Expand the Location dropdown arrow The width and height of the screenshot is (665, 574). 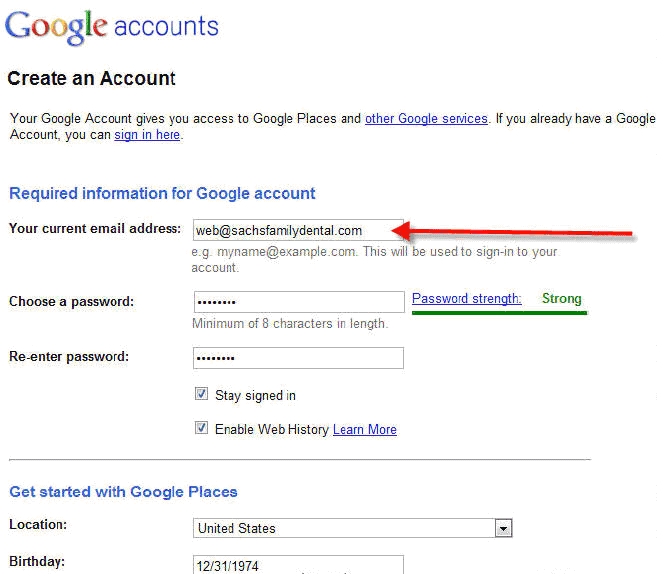(x=503, y=529)
